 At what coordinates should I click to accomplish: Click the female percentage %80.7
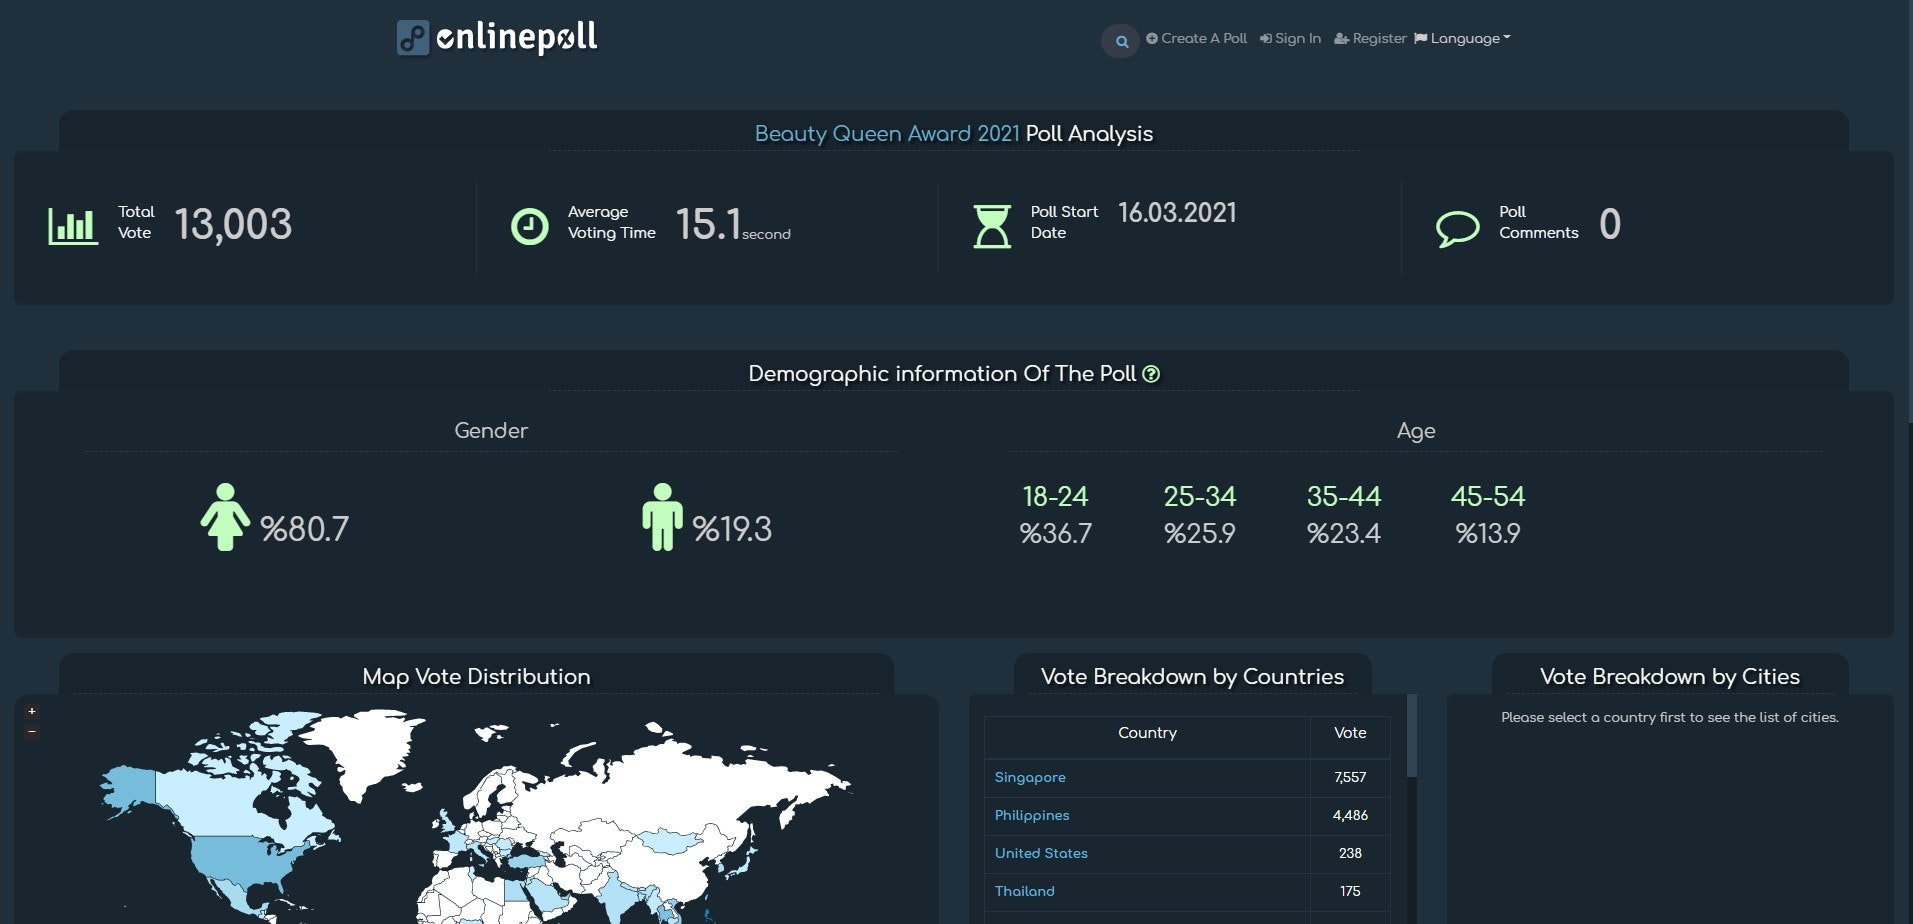[304, 528]
